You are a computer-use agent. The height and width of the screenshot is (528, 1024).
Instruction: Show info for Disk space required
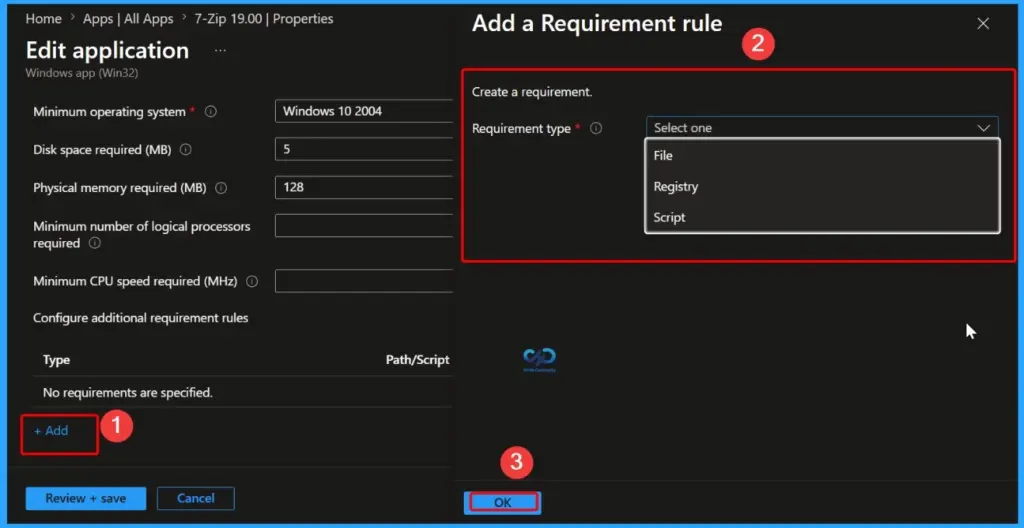point(185,150)
